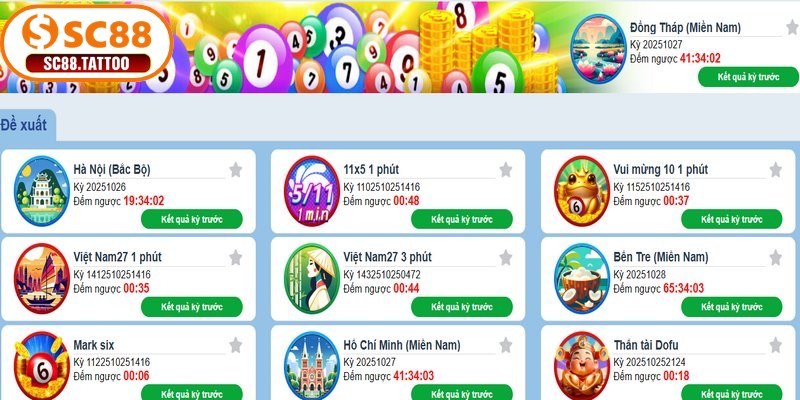The image size is (800, 400).
Task: Switch to the Đề xuất tab
Action: coord(24,125)
